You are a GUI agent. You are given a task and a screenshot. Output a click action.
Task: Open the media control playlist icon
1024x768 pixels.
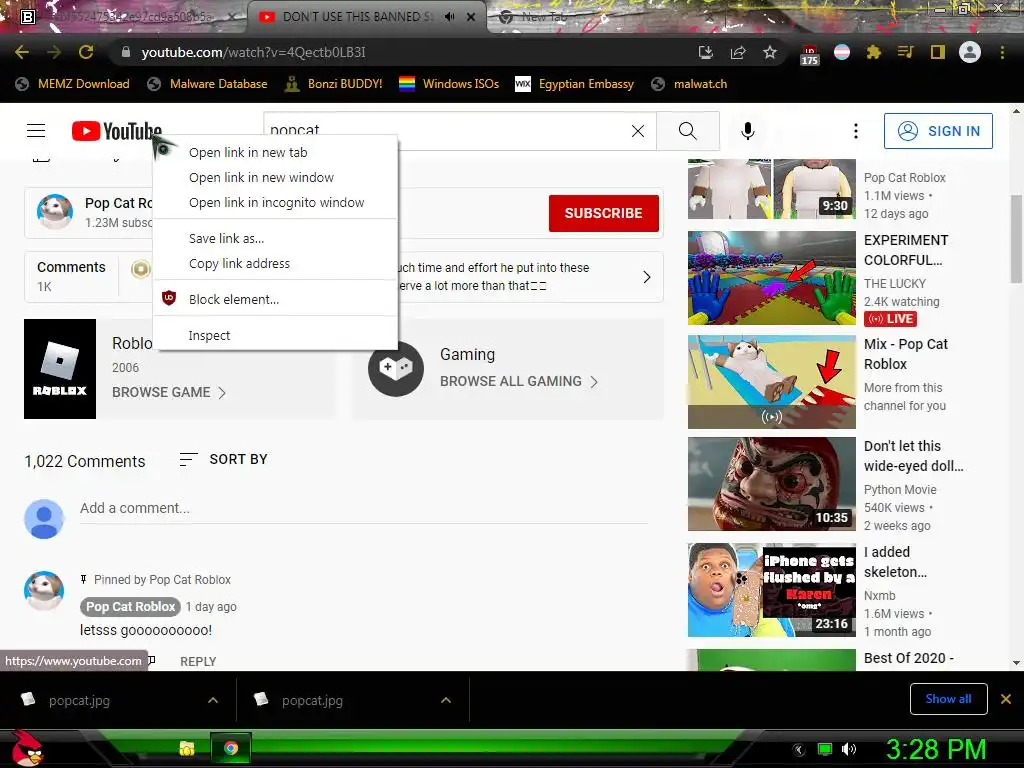(x=905, y=52)
